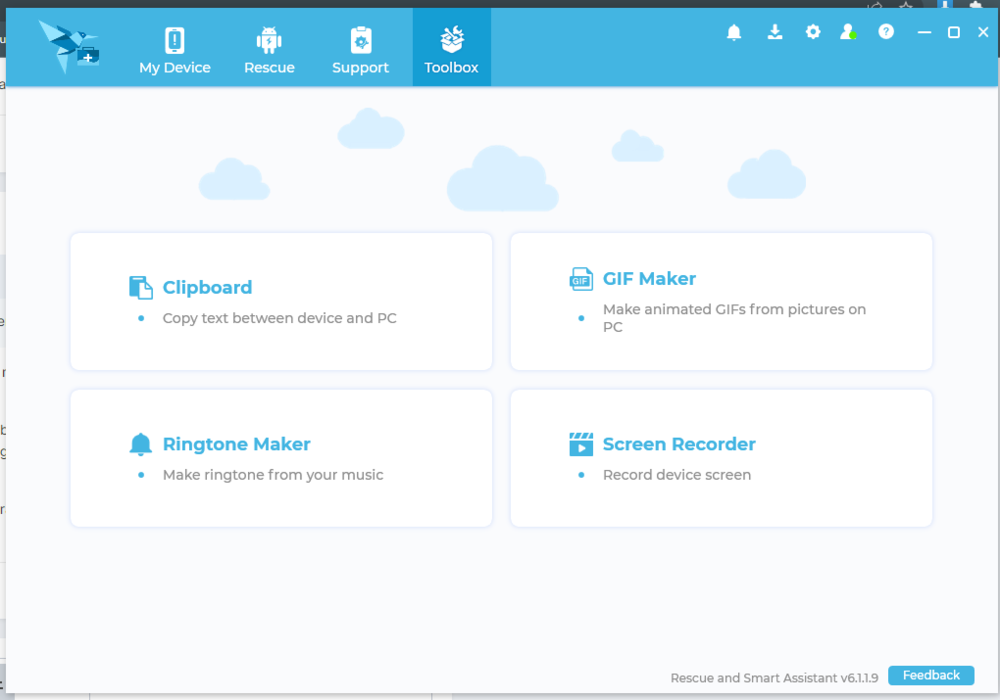The height and width of the screenshot is (700, 1000).
Task: Open the notifications bell icon
Action: pyautogui.click(x=734, y=32)
